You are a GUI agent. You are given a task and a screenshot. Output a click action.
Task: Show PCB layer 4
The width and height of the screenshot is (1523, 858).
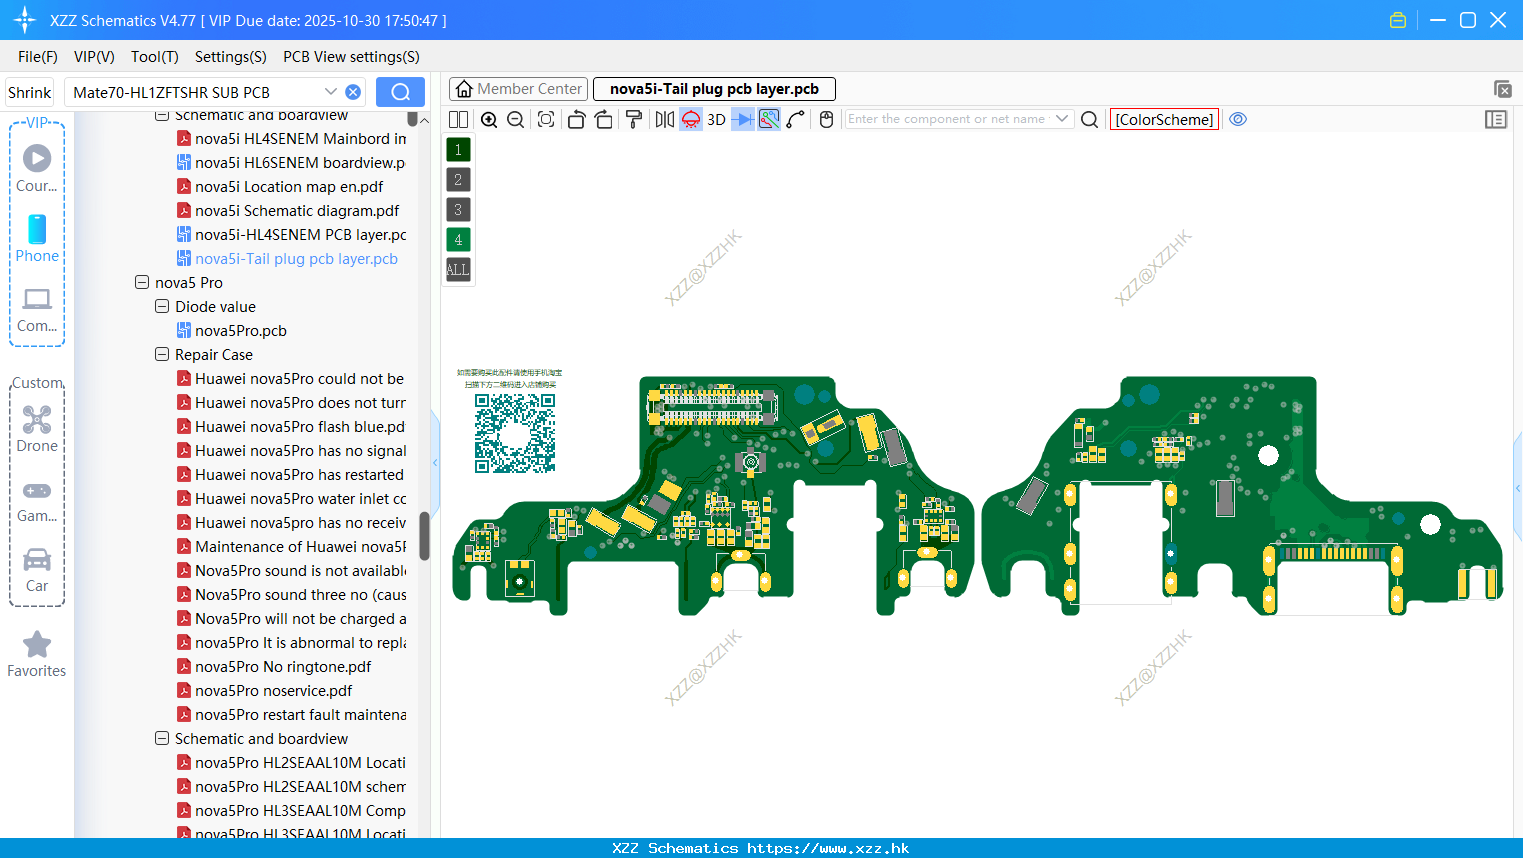coord(458,240)
